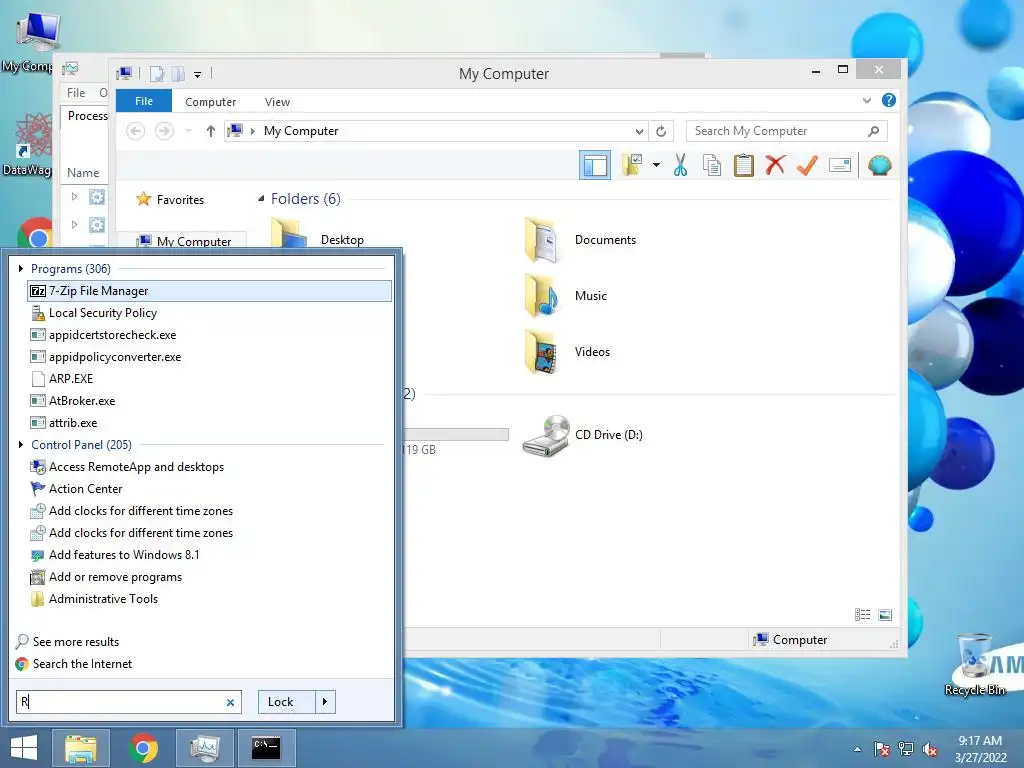Select attrib.exe result
The image size is (1024, 768).
[x=210, y=423]
